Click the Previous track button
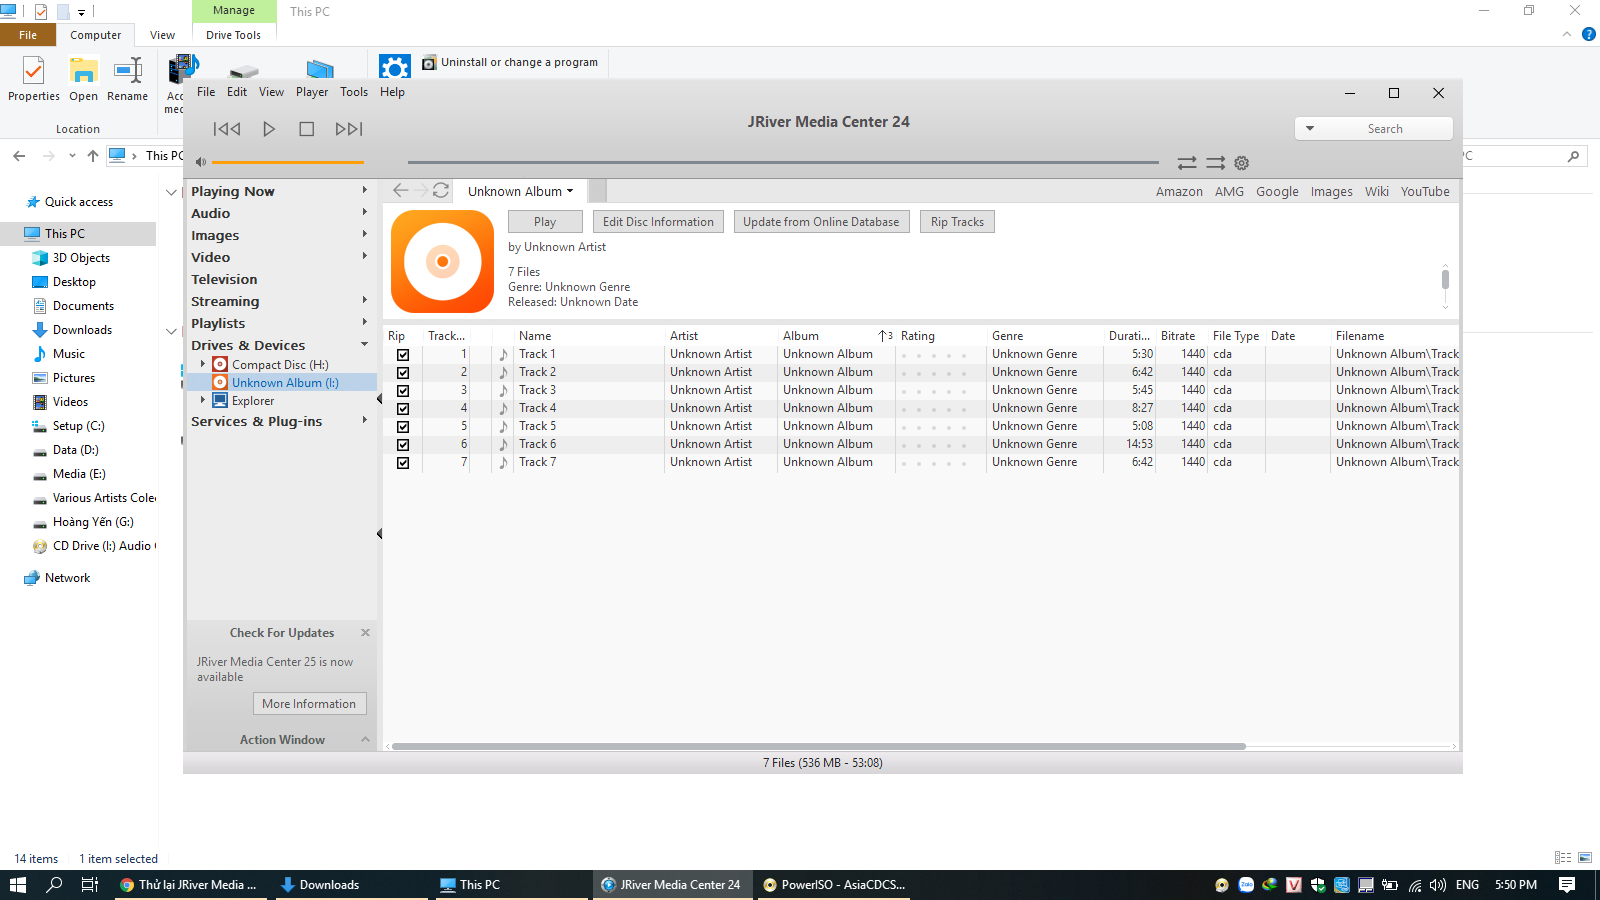The height and width of the screenshot is (900, 1600). point(227,129)
